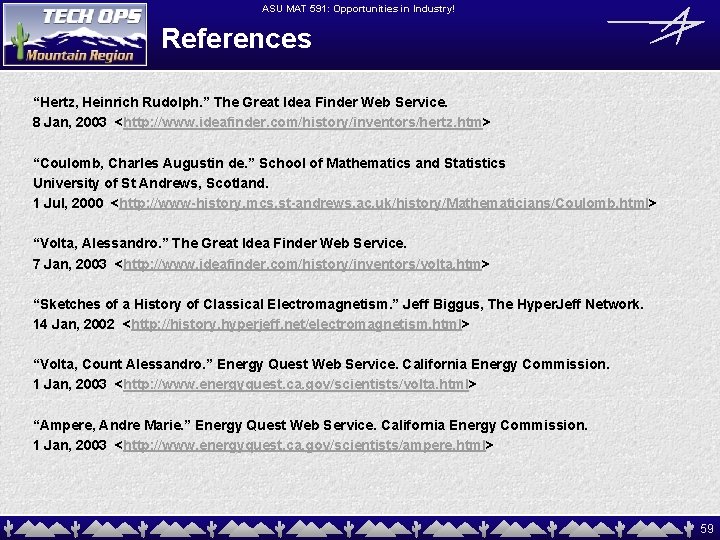The height and width of the screenshot is (540, 720).
Task: Click the header text 'ASU MAT 591: Opportunities in Industry!'
Action: pos(358,8)
